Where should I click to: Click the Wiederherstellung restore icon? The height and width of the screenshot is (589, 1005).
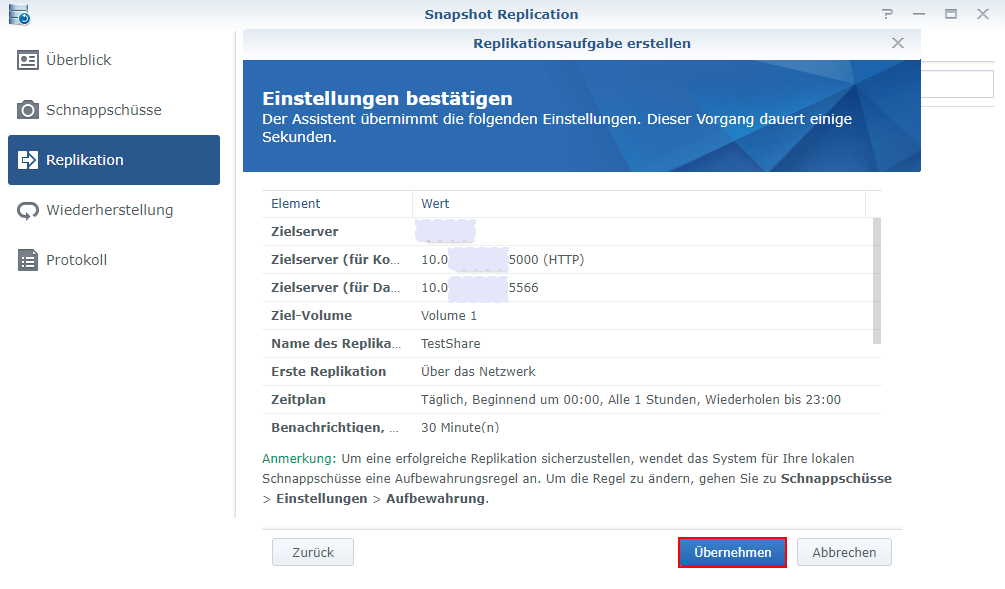tap(28, 210)
